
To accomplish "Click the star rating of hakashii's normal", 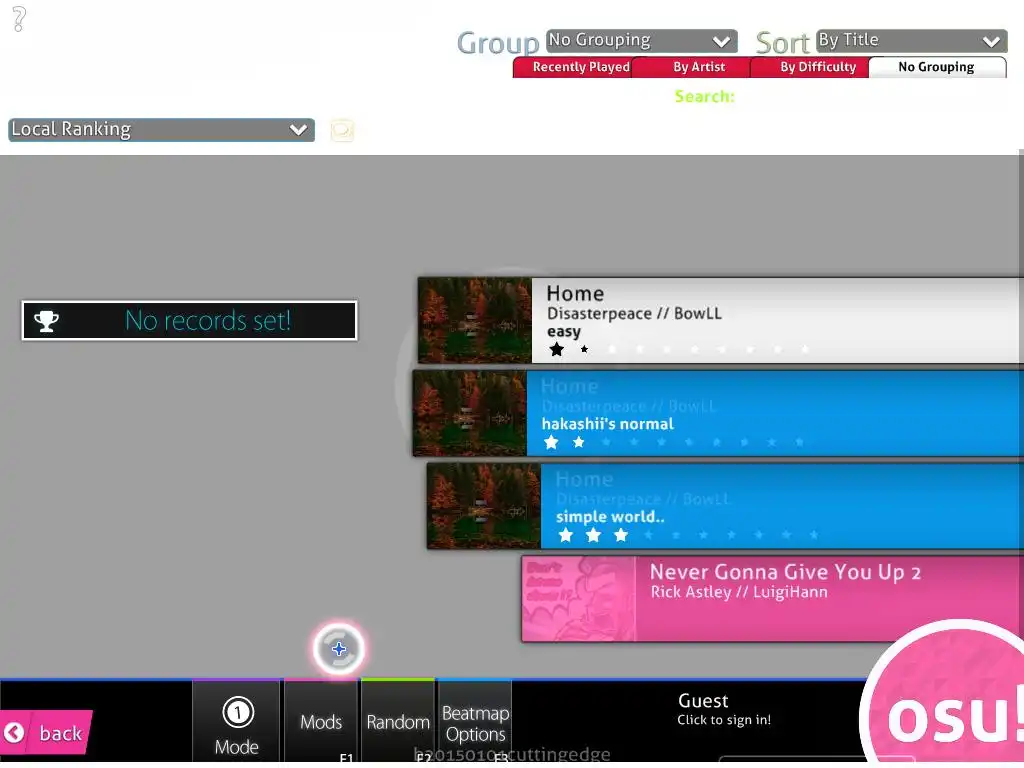I will [x=673, y=442].
